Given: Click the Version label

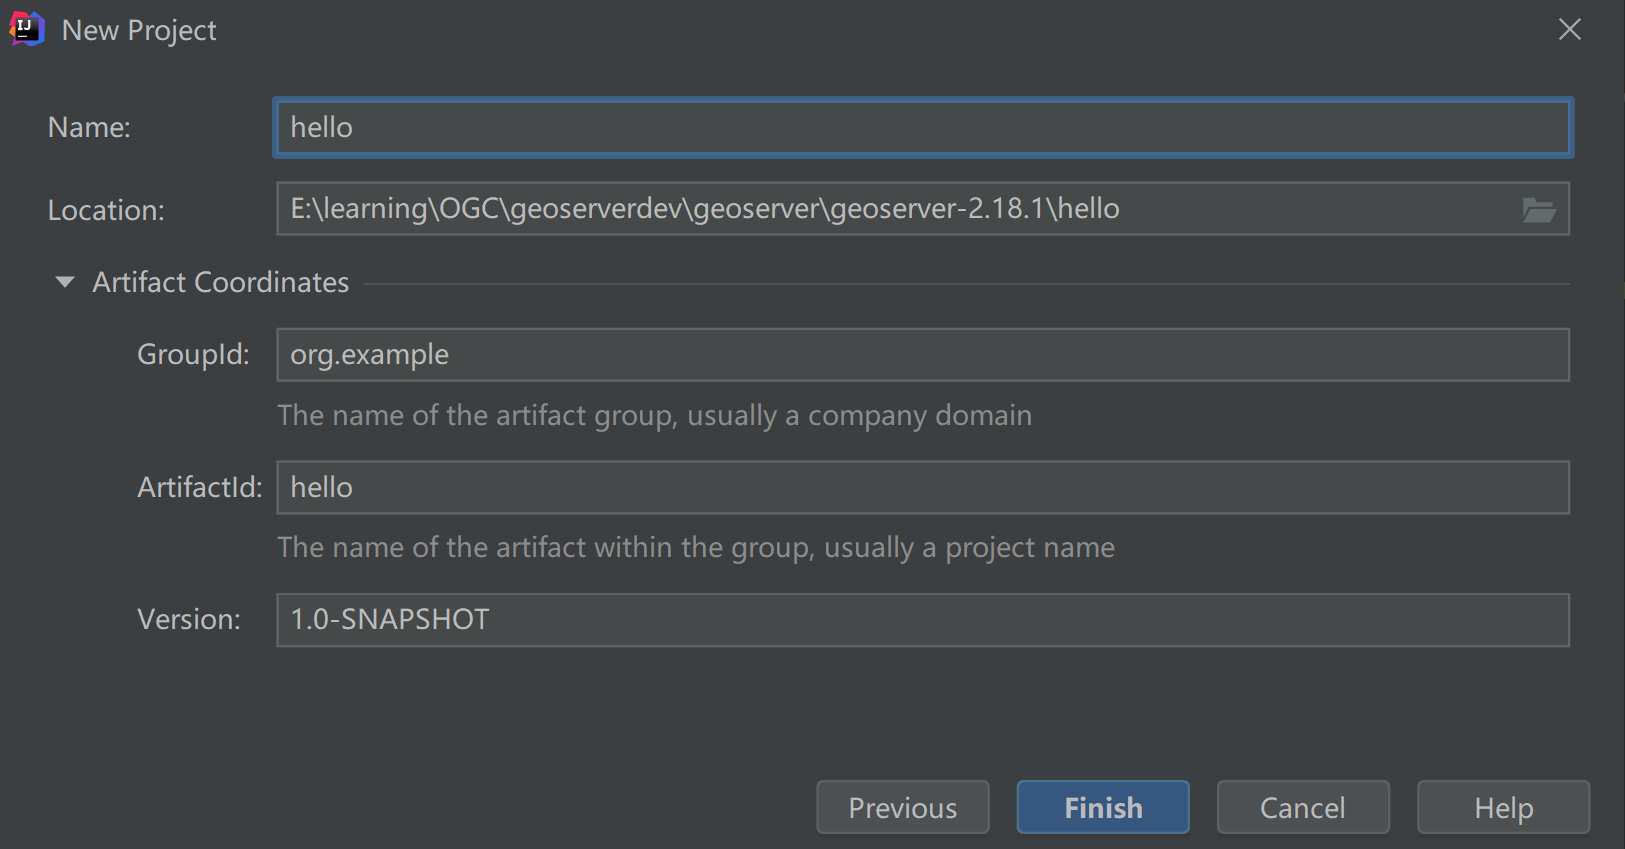Looking at the screenshot, I should (x=189, y=620).
